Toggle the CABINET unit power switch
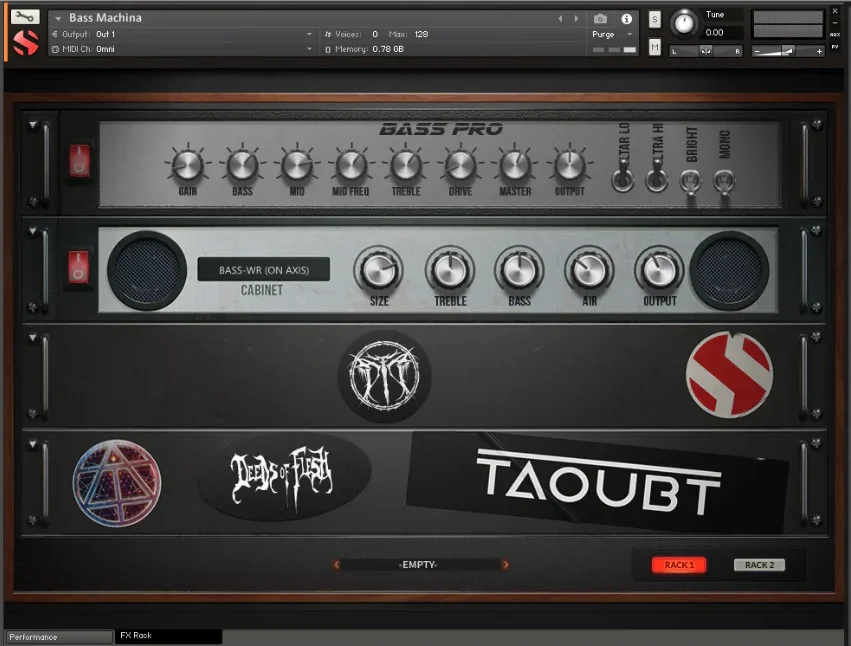Screen dimensions: 851x646 (78, 266)
